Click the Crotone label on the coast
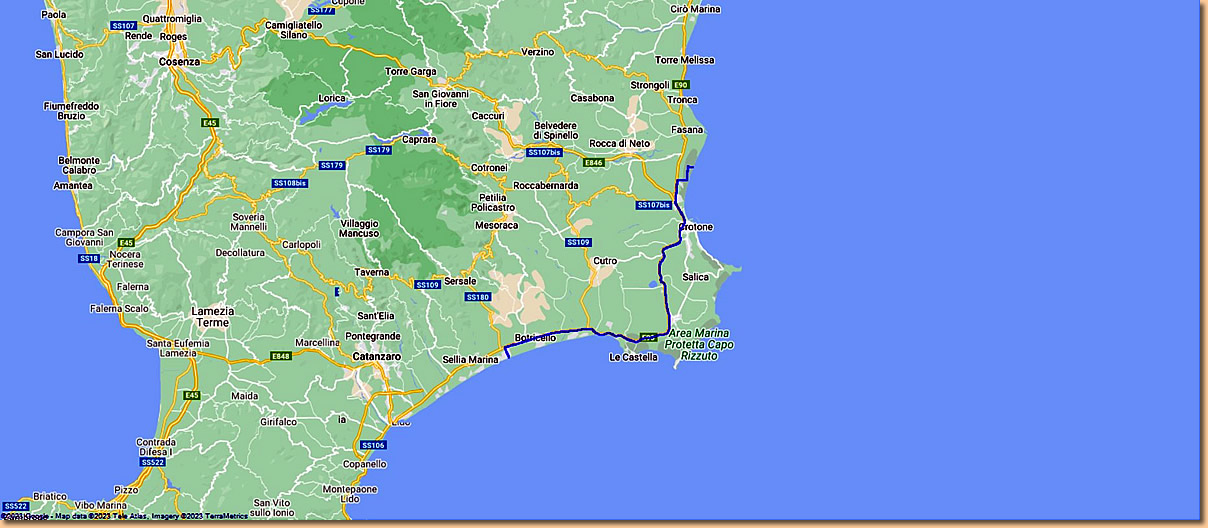The image size is (1208, 528). tap(696, 227)
